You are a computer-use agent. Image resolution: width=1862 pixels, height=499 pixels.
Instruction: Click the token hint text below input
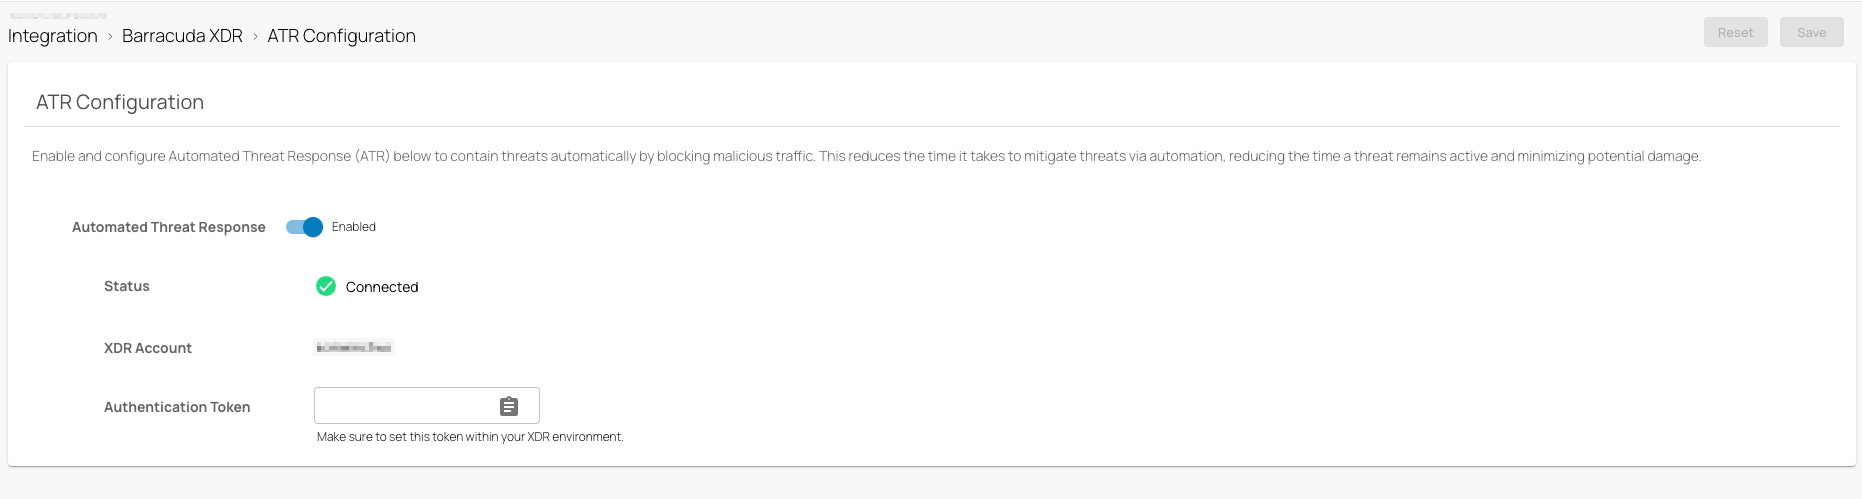(x=470, y=437)
